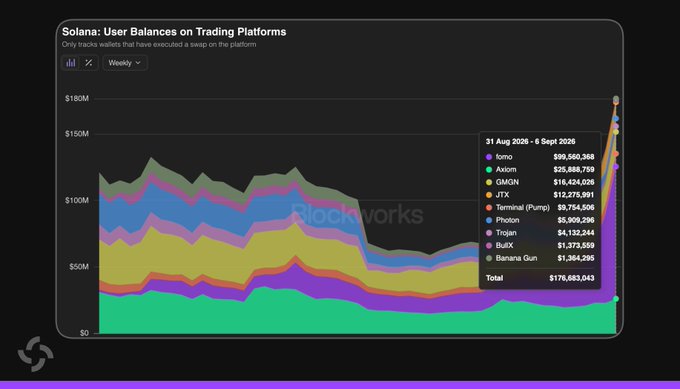Click the green Axiom data point marker
The width and height of the screenshot is (680, 389).
pos(616,299)
